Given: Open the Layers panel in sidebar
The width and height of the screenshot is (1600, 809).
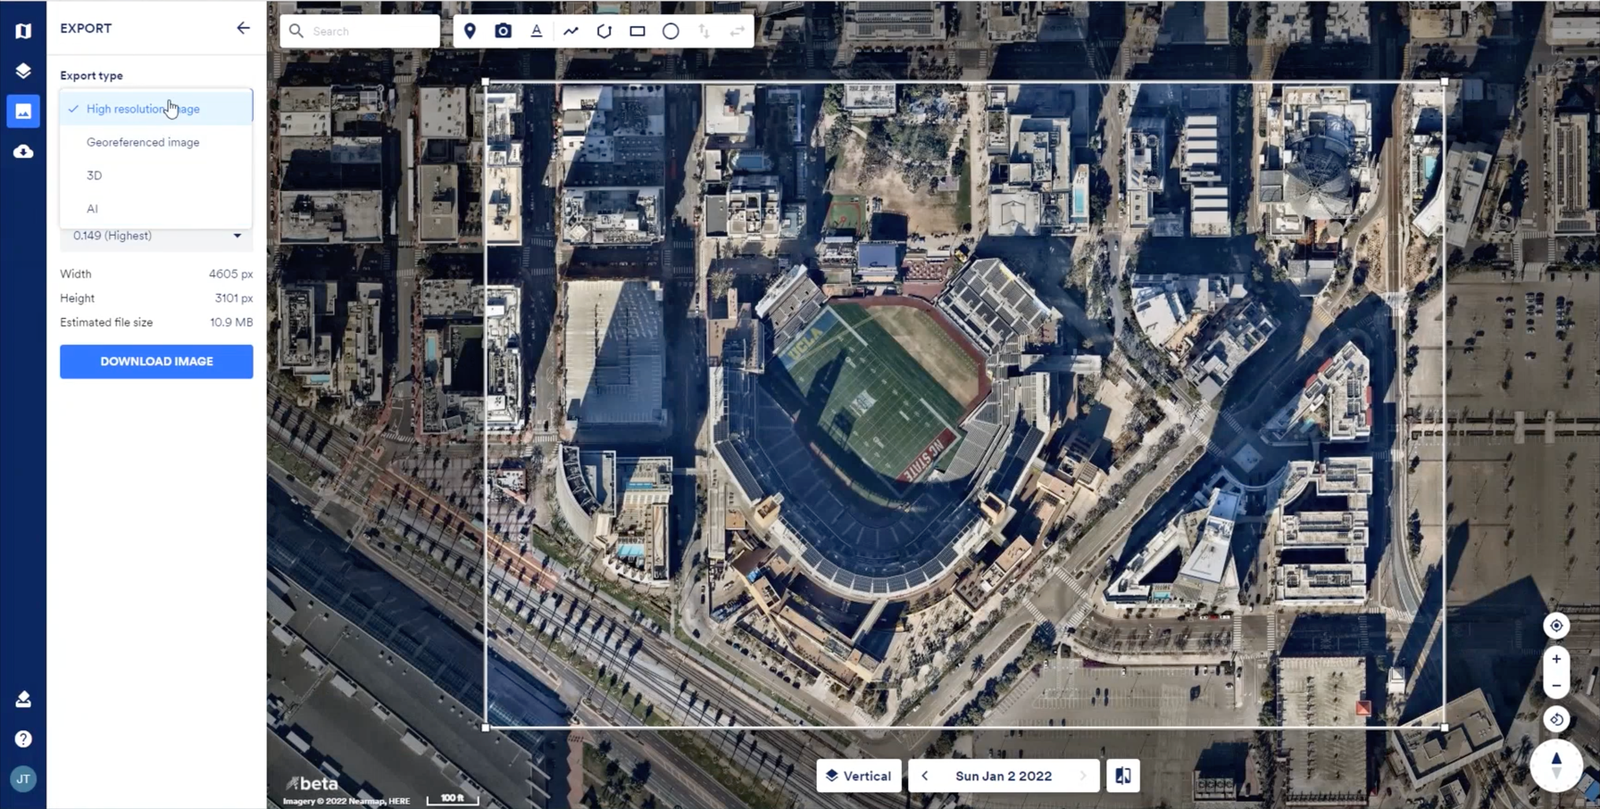Looking at the screenshot, I should (23, 71).
